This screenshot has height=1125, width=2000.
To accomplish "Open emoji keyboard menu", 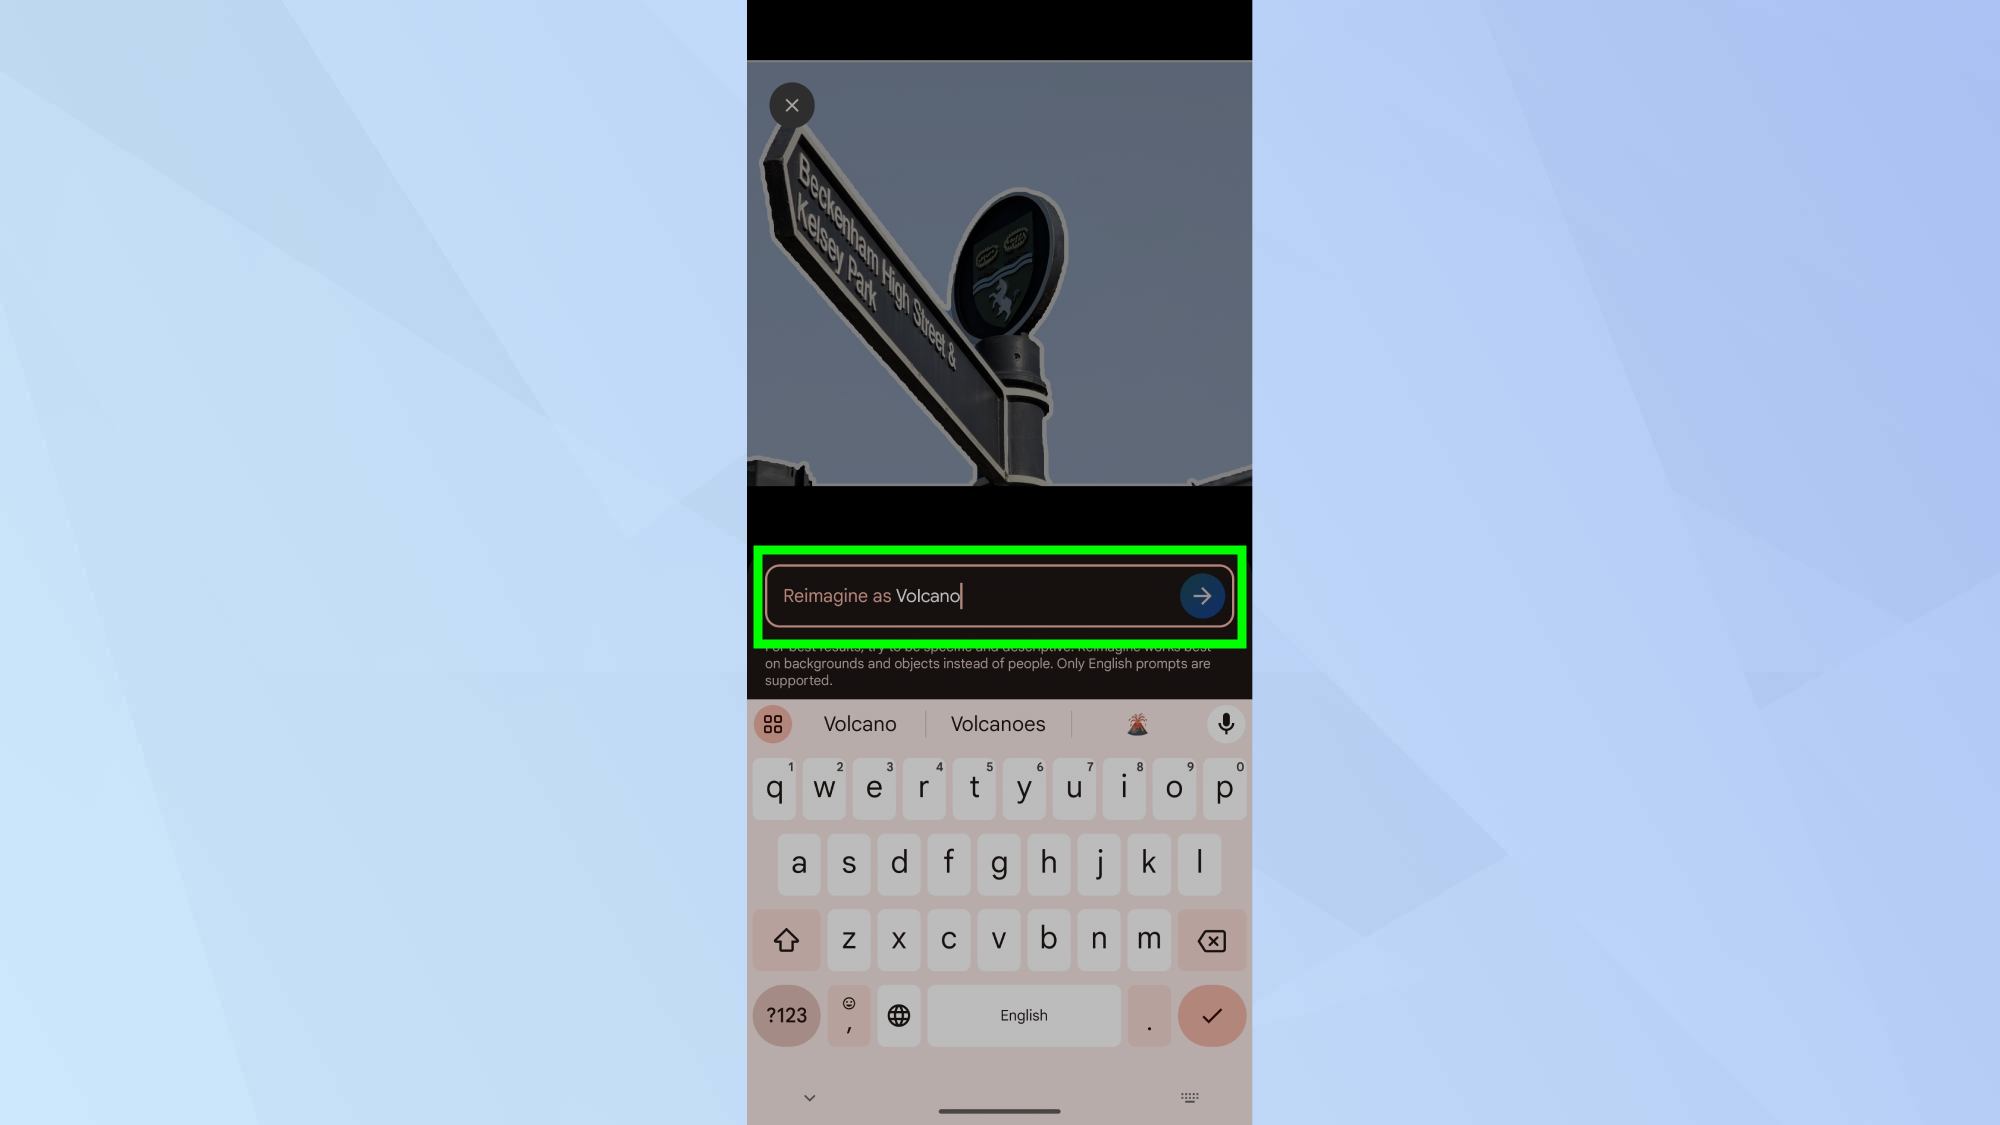I will tap(848, 1015).
